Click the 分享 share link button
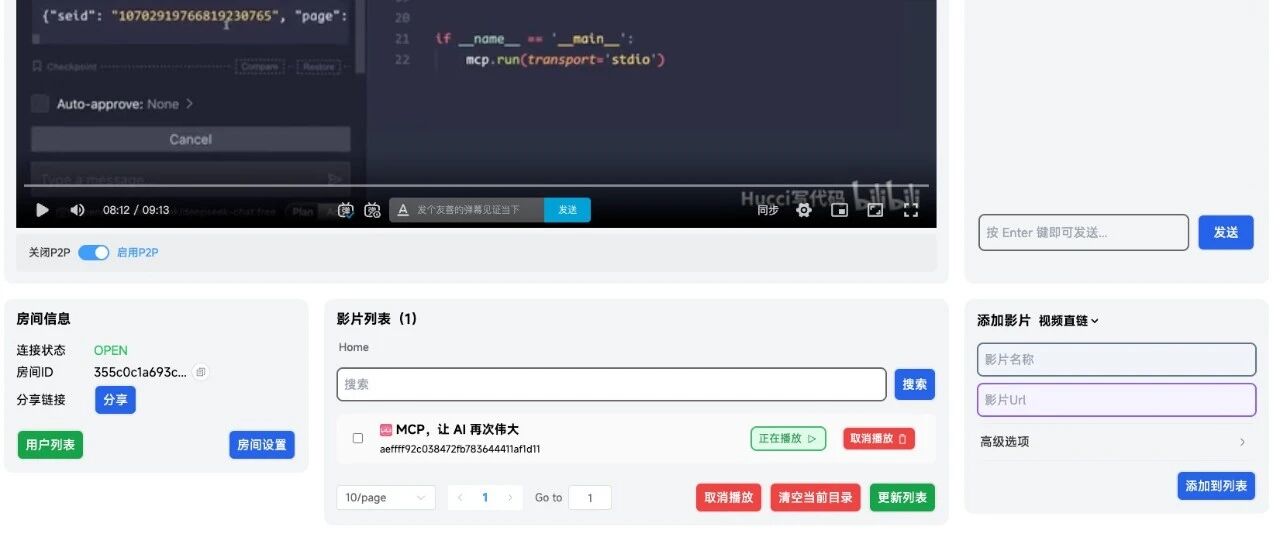 (115, 400)
